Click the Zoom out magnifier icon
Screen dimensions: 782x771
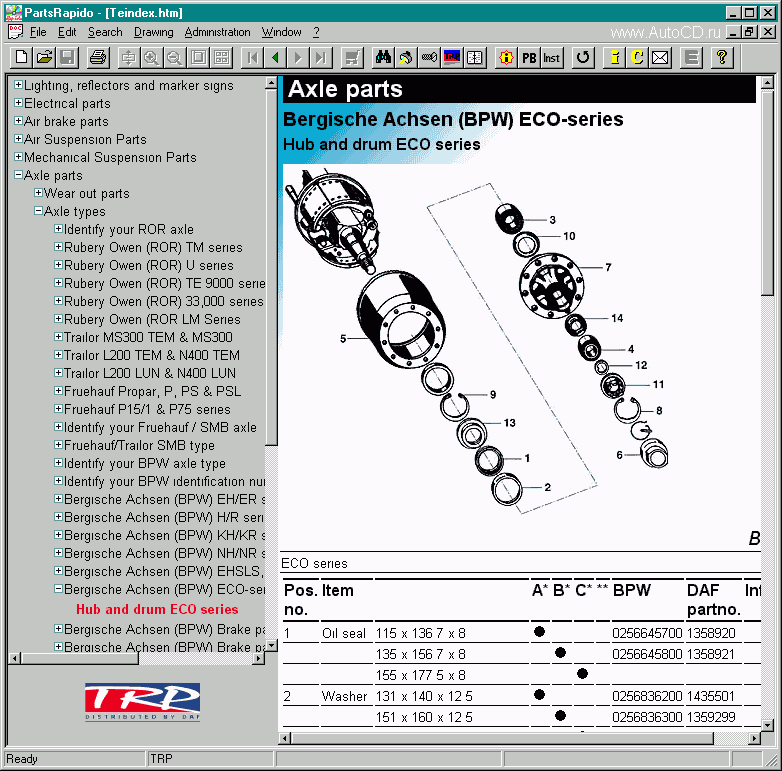click(175, 58)
